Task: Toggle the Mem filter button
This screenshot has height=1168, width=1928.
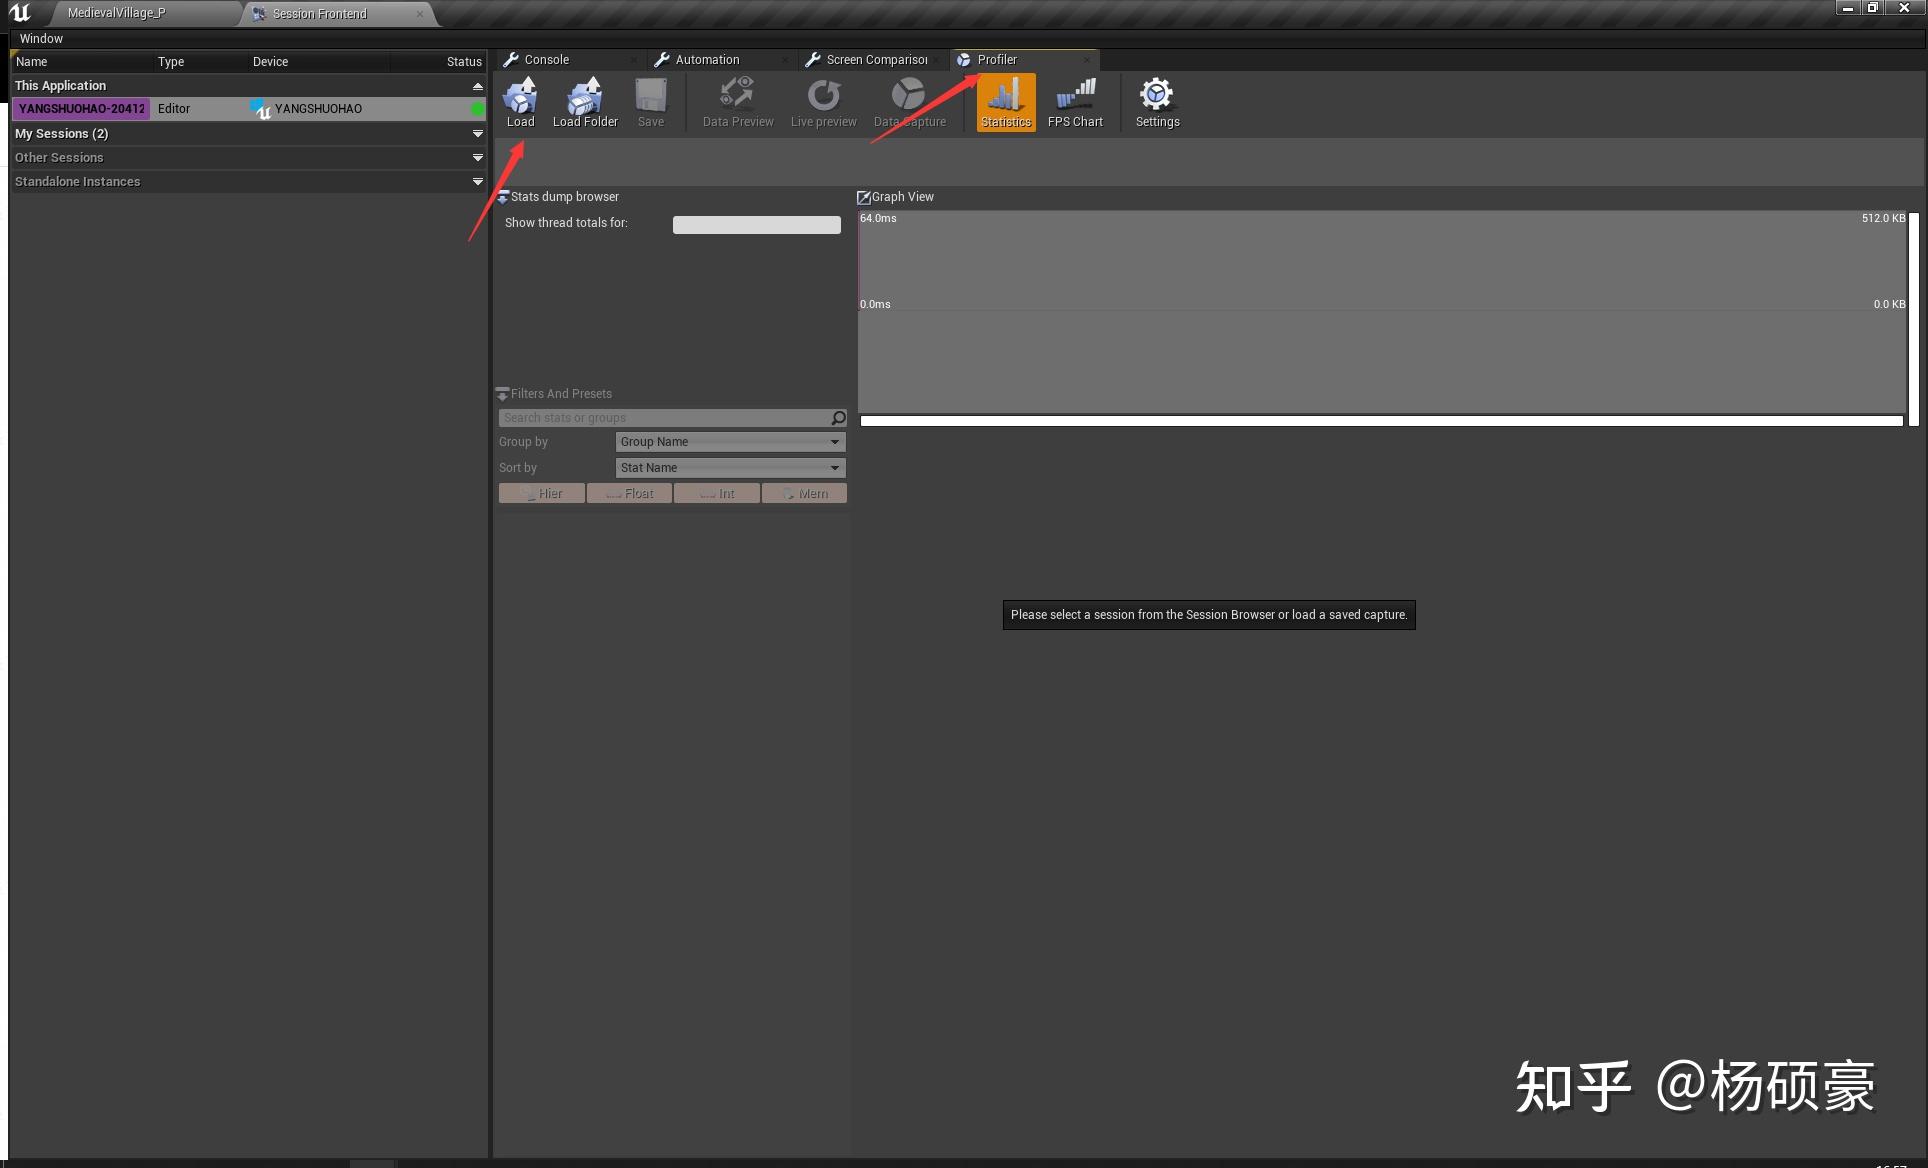Action: [804, 494]
